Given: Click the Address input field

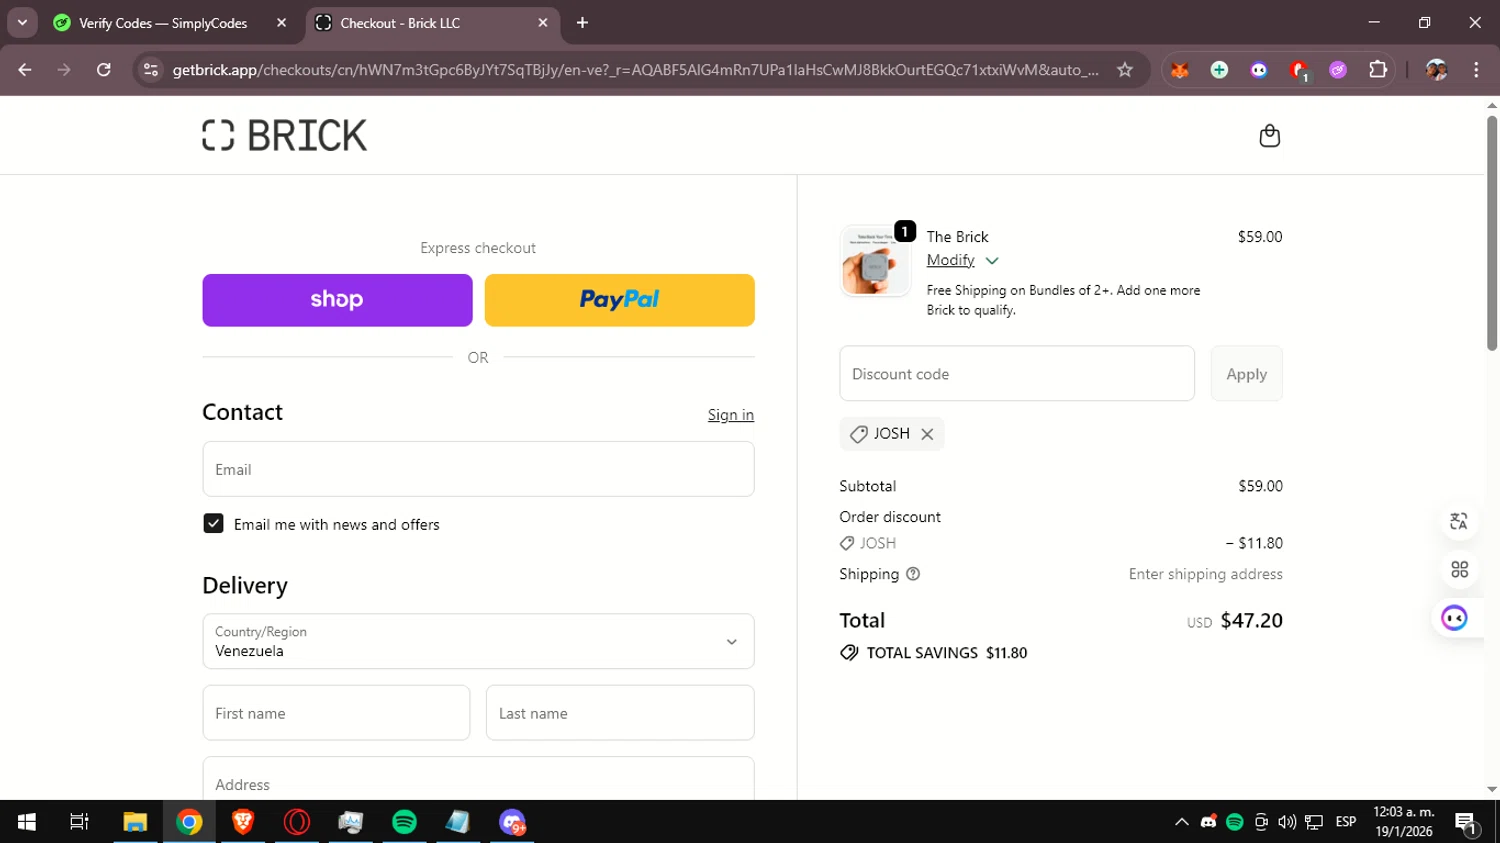Looking at the screenshot, I should 478,780.
